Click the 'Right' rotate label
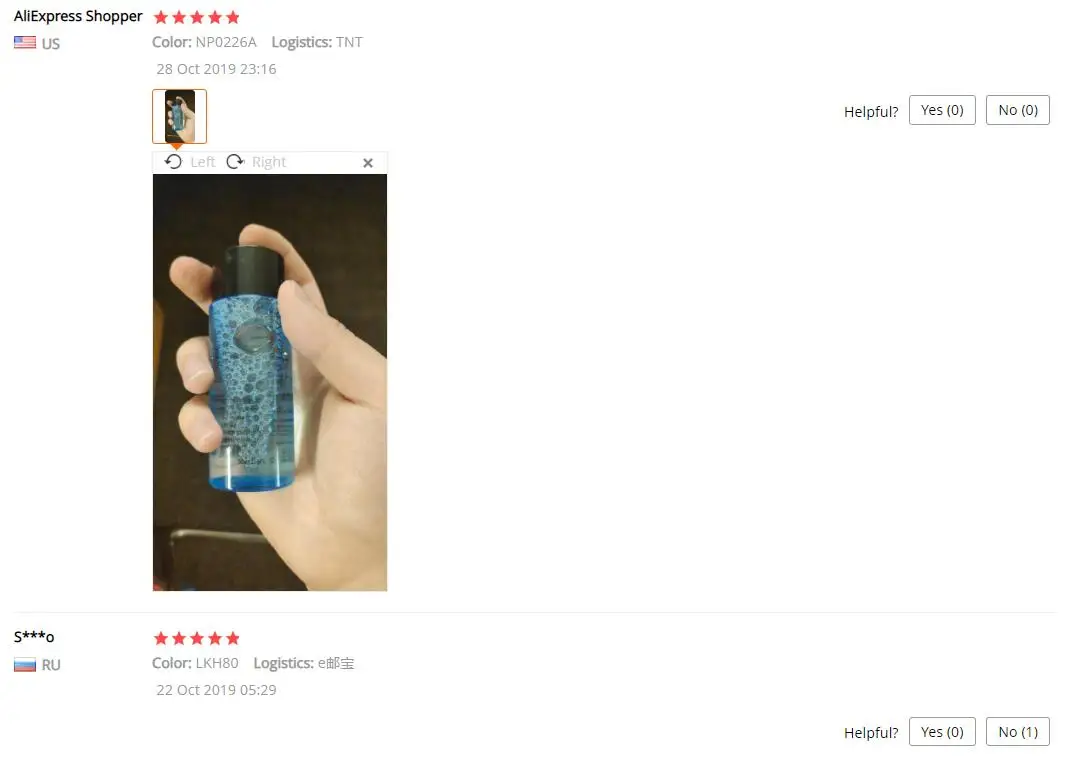The width and height of the screenshot is (1070, 760). pos(269,162)
